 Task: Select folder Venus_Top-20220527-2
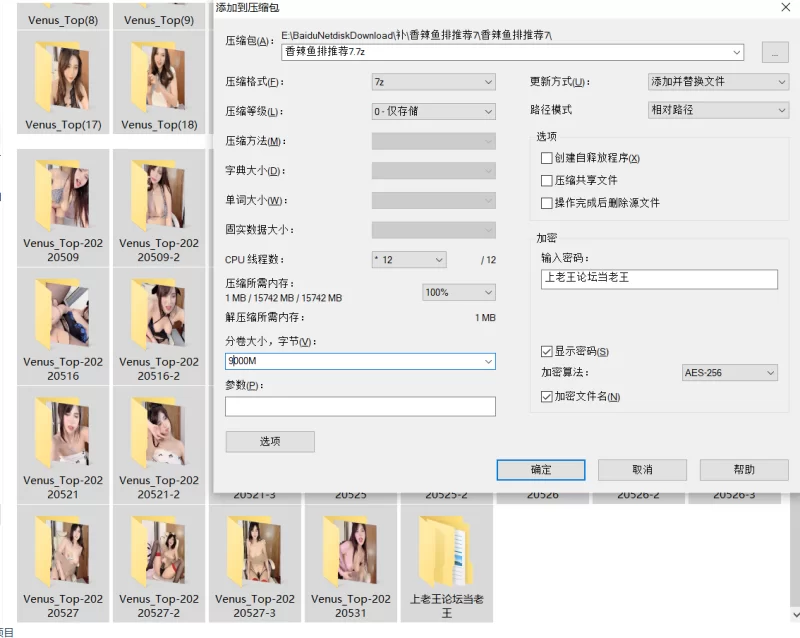[x=159, y=563]
